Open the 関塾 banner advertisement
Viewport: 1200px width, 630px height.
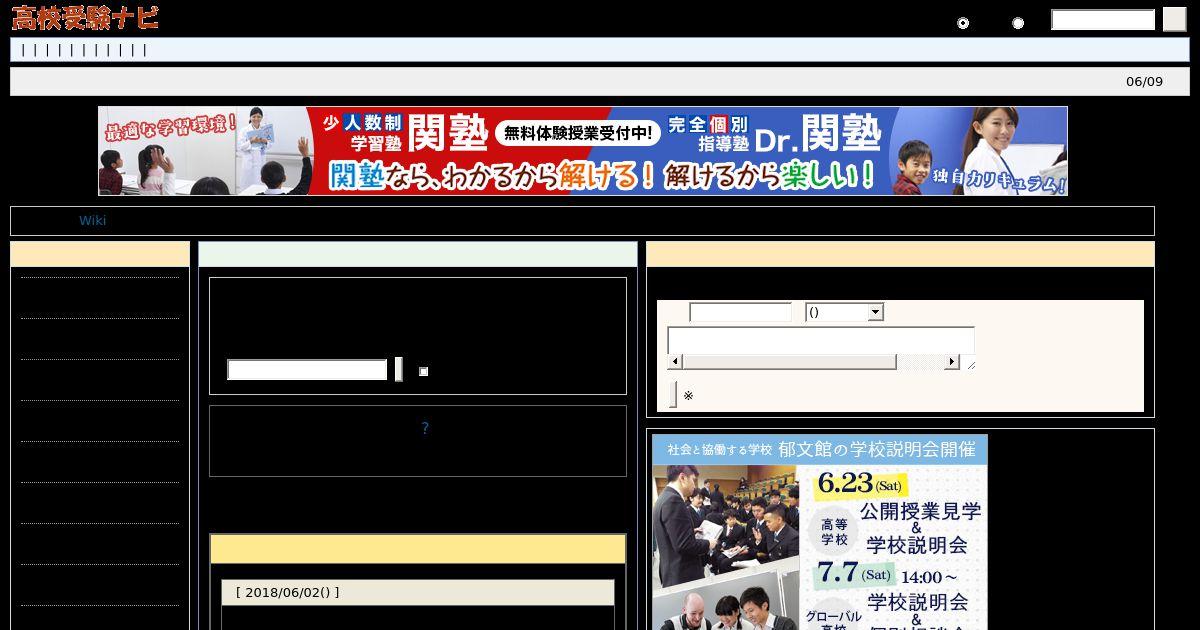click(x=583, y=151)
